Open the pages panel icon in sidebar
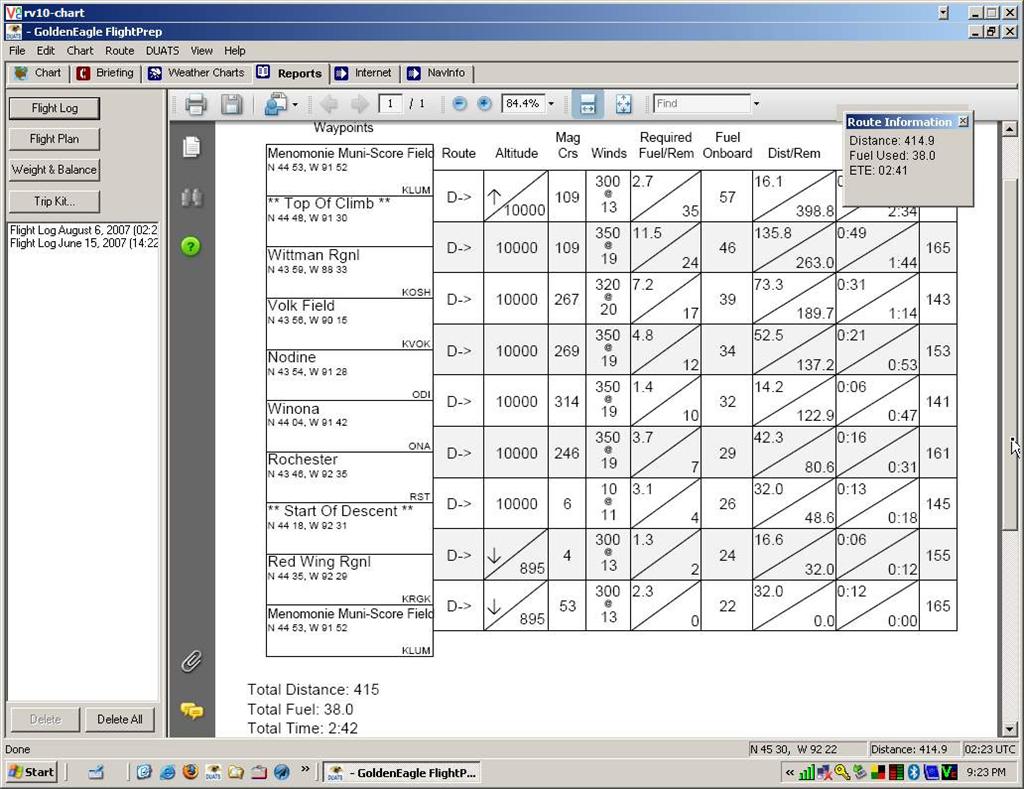This screenshot has height=789, width=1024. click(191, 147)
